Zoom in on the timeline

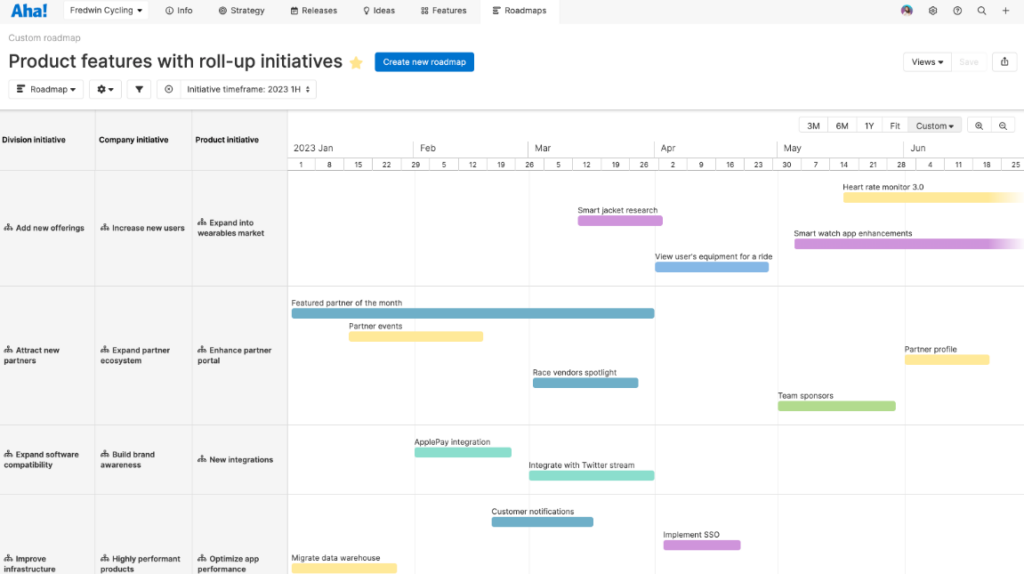point(979,126)
